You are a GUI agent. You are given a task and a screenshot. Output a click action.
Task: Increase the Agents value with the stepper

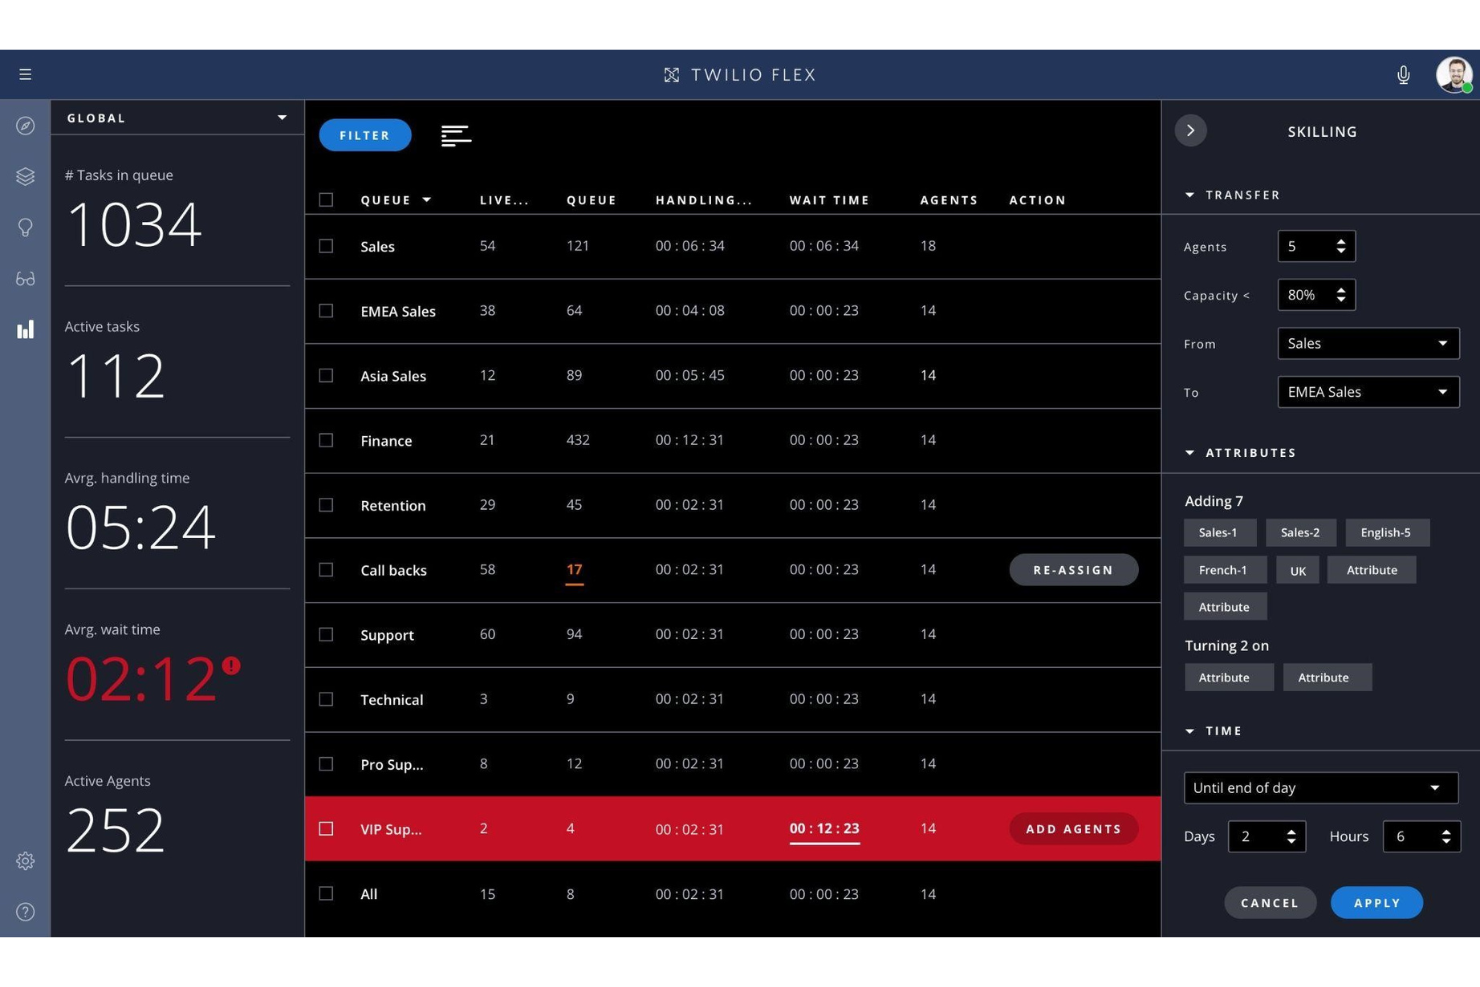pyautogui.click(x=1341, y=241)
